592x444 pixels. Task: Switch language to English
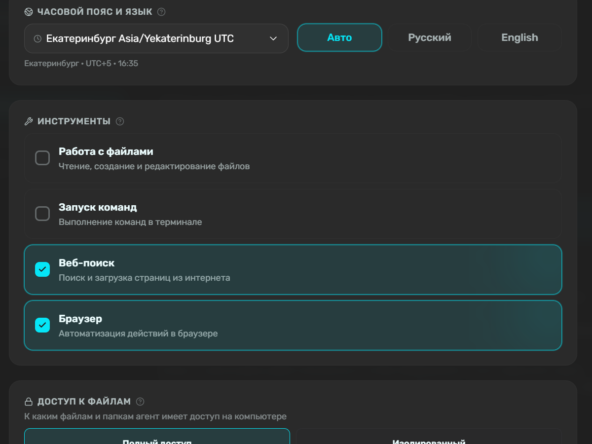pos(520,37)
